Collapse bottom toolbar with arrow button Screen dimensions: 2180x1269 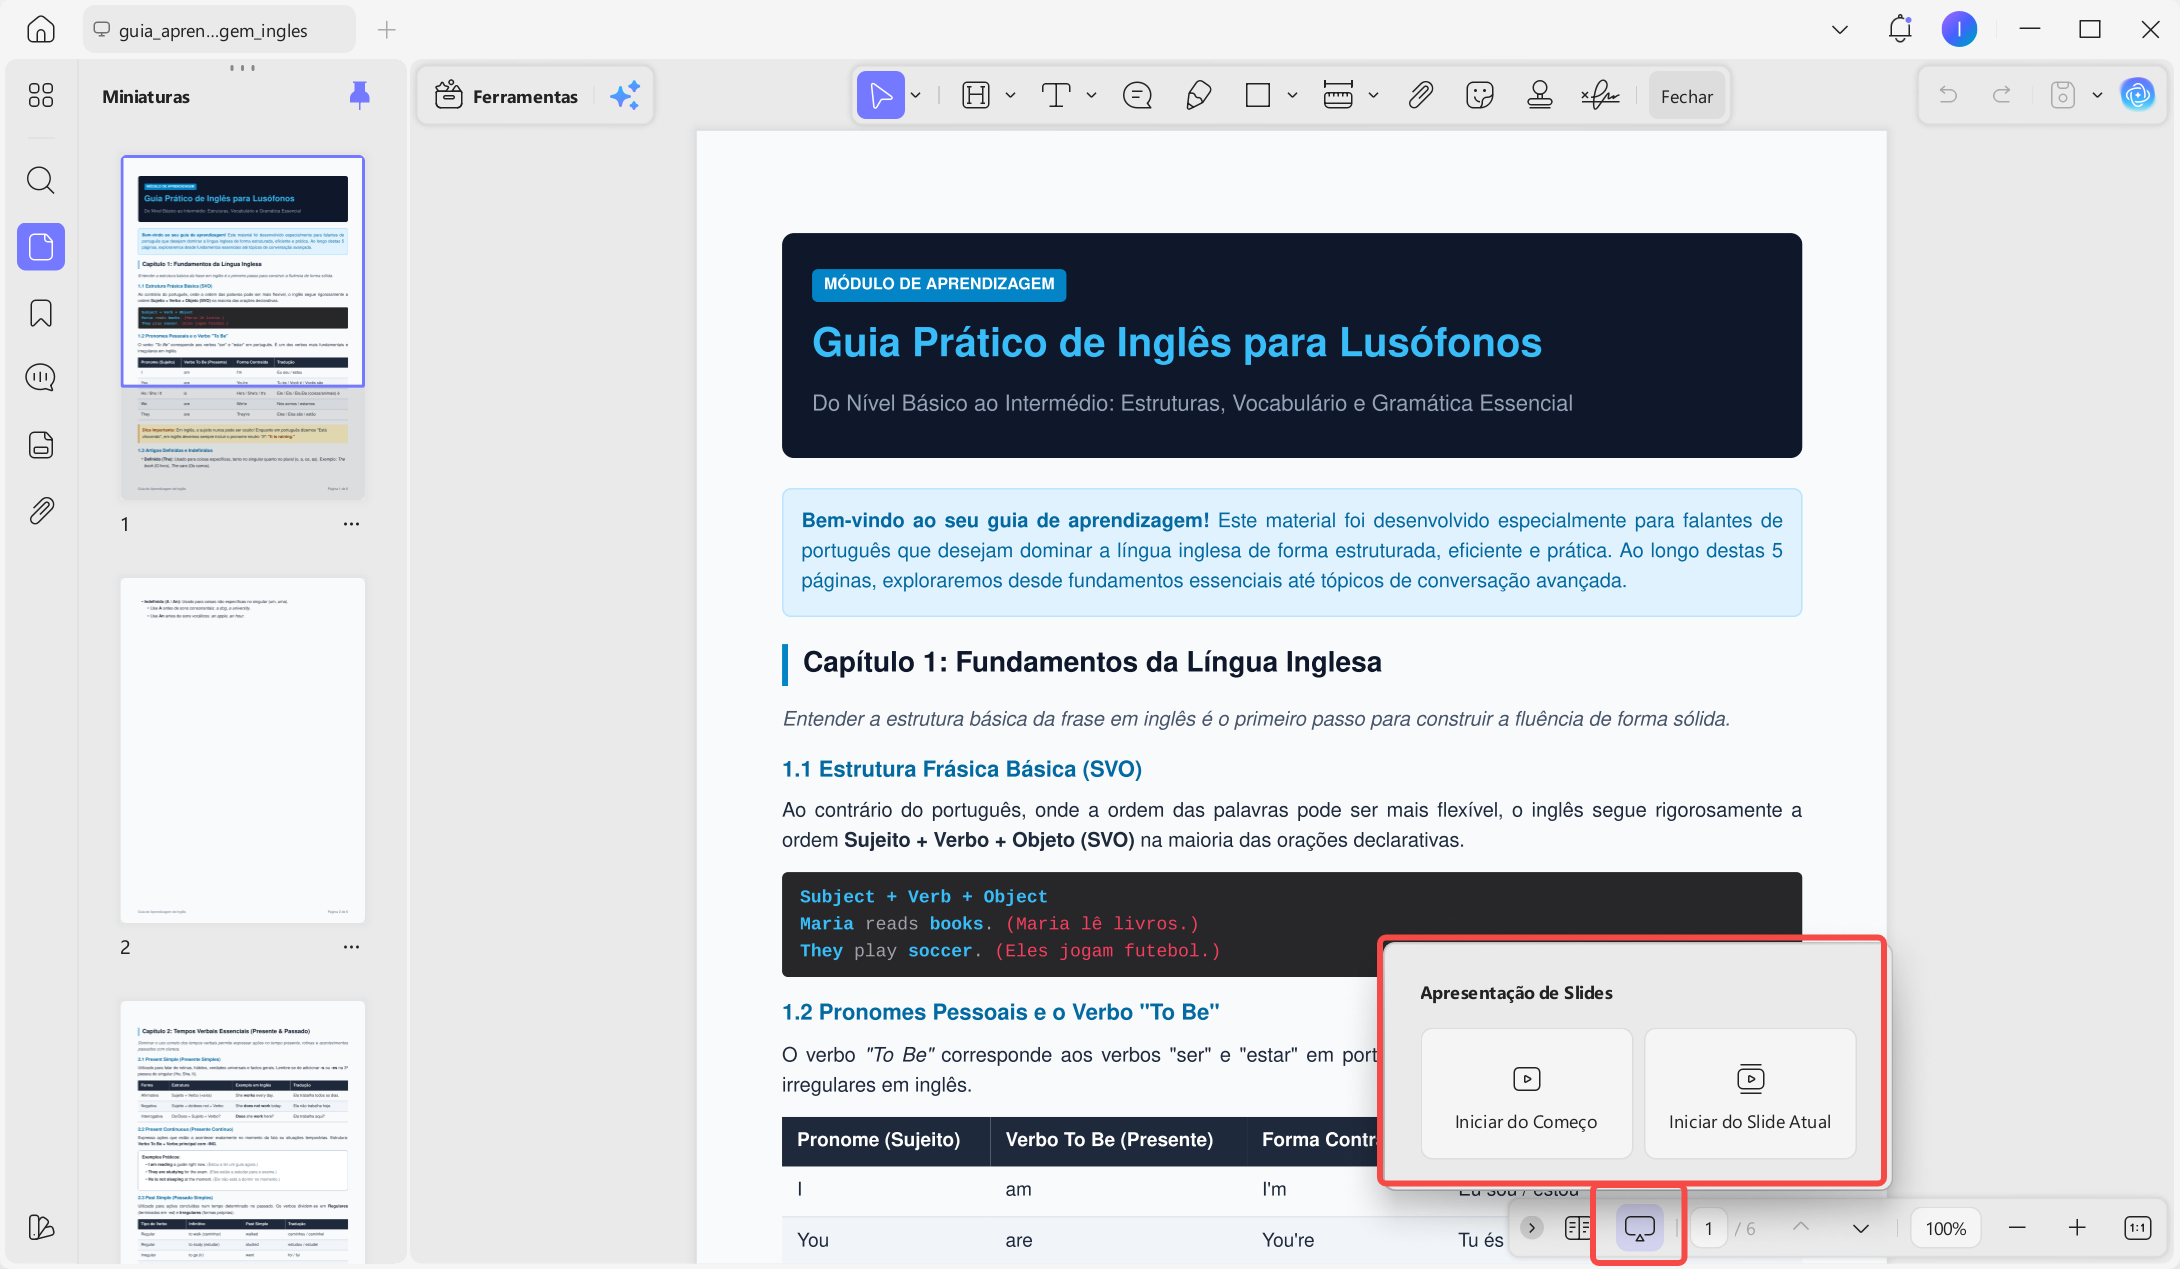pyautogui.click(x=1531, y=1228)
